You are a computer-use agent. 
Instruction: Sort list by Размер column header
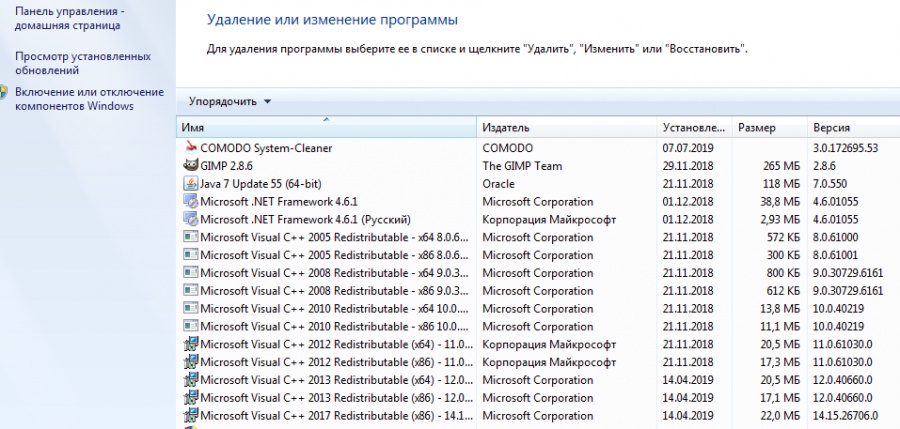pyautogui.click(x=769, y=127)
